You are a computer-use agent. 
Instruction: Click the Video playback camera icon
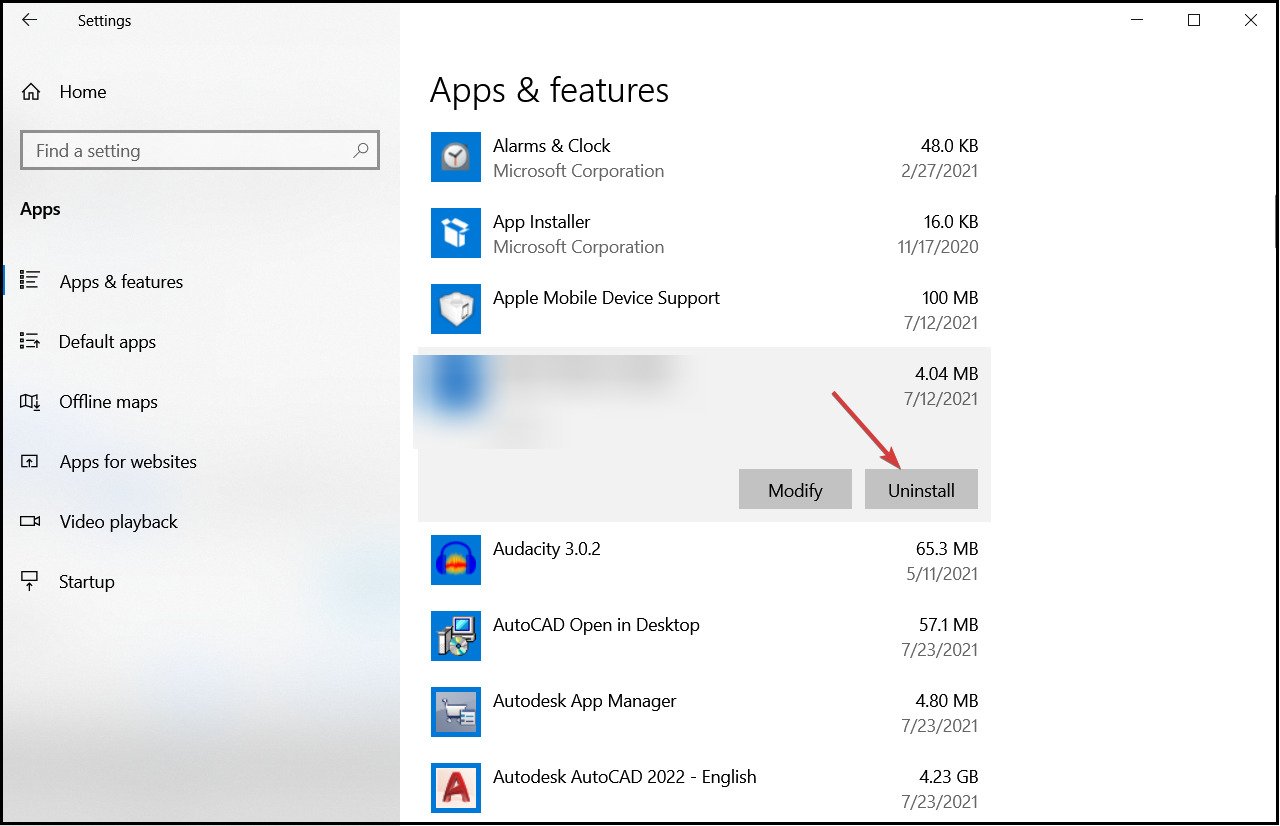tap(30, 521)
